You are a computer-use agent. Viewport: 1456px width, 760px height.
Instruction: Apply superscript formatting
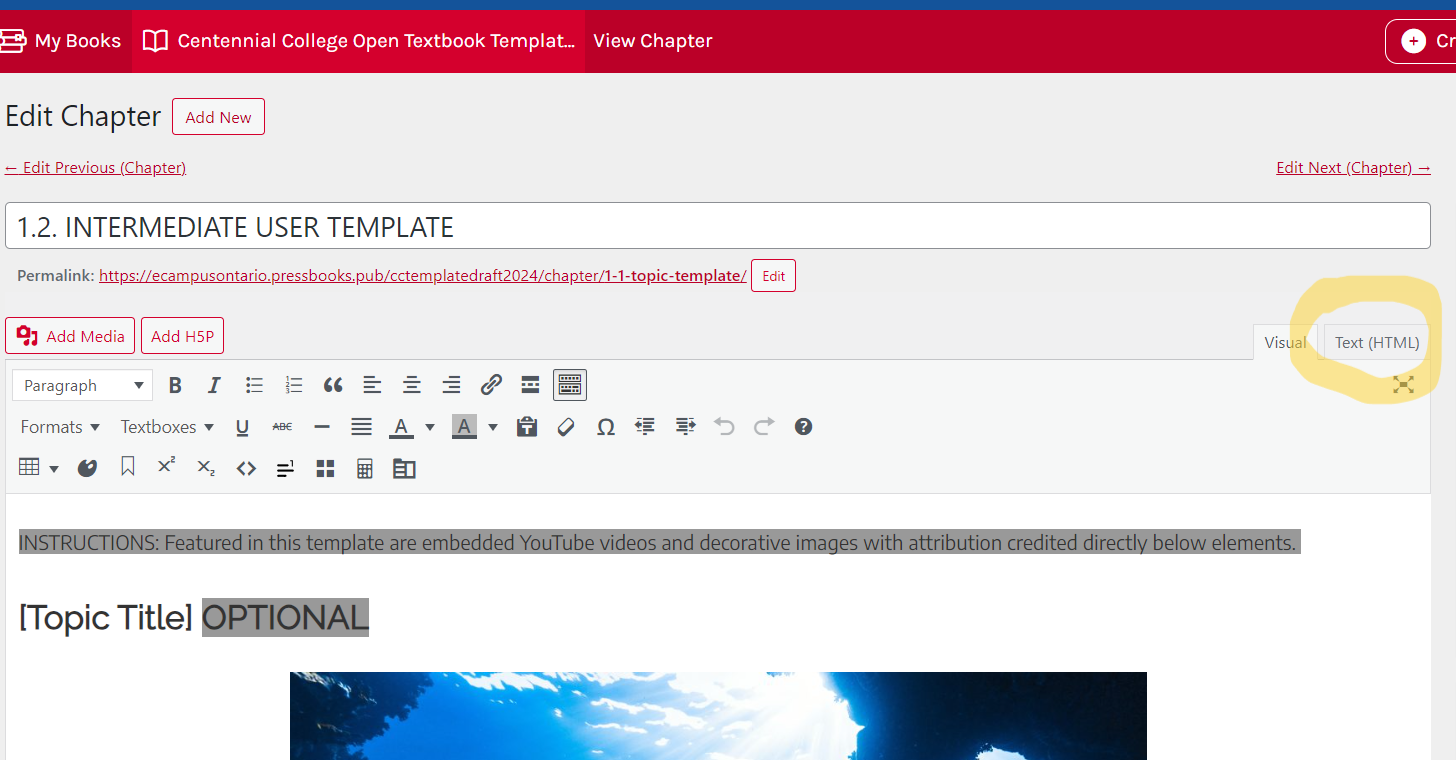click(x=167, y=467)
